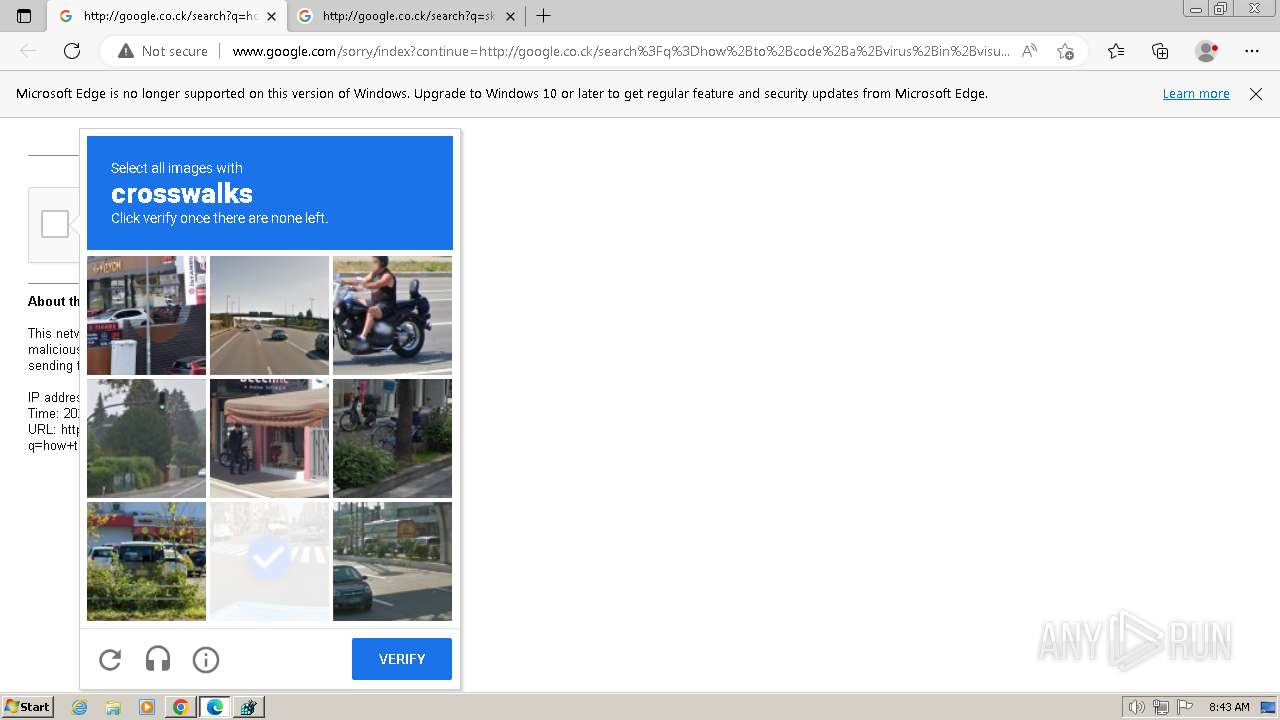Open Settings and more menu
The height and width of the screenshot is (720, 1280).
click(x=1252, y=51)
